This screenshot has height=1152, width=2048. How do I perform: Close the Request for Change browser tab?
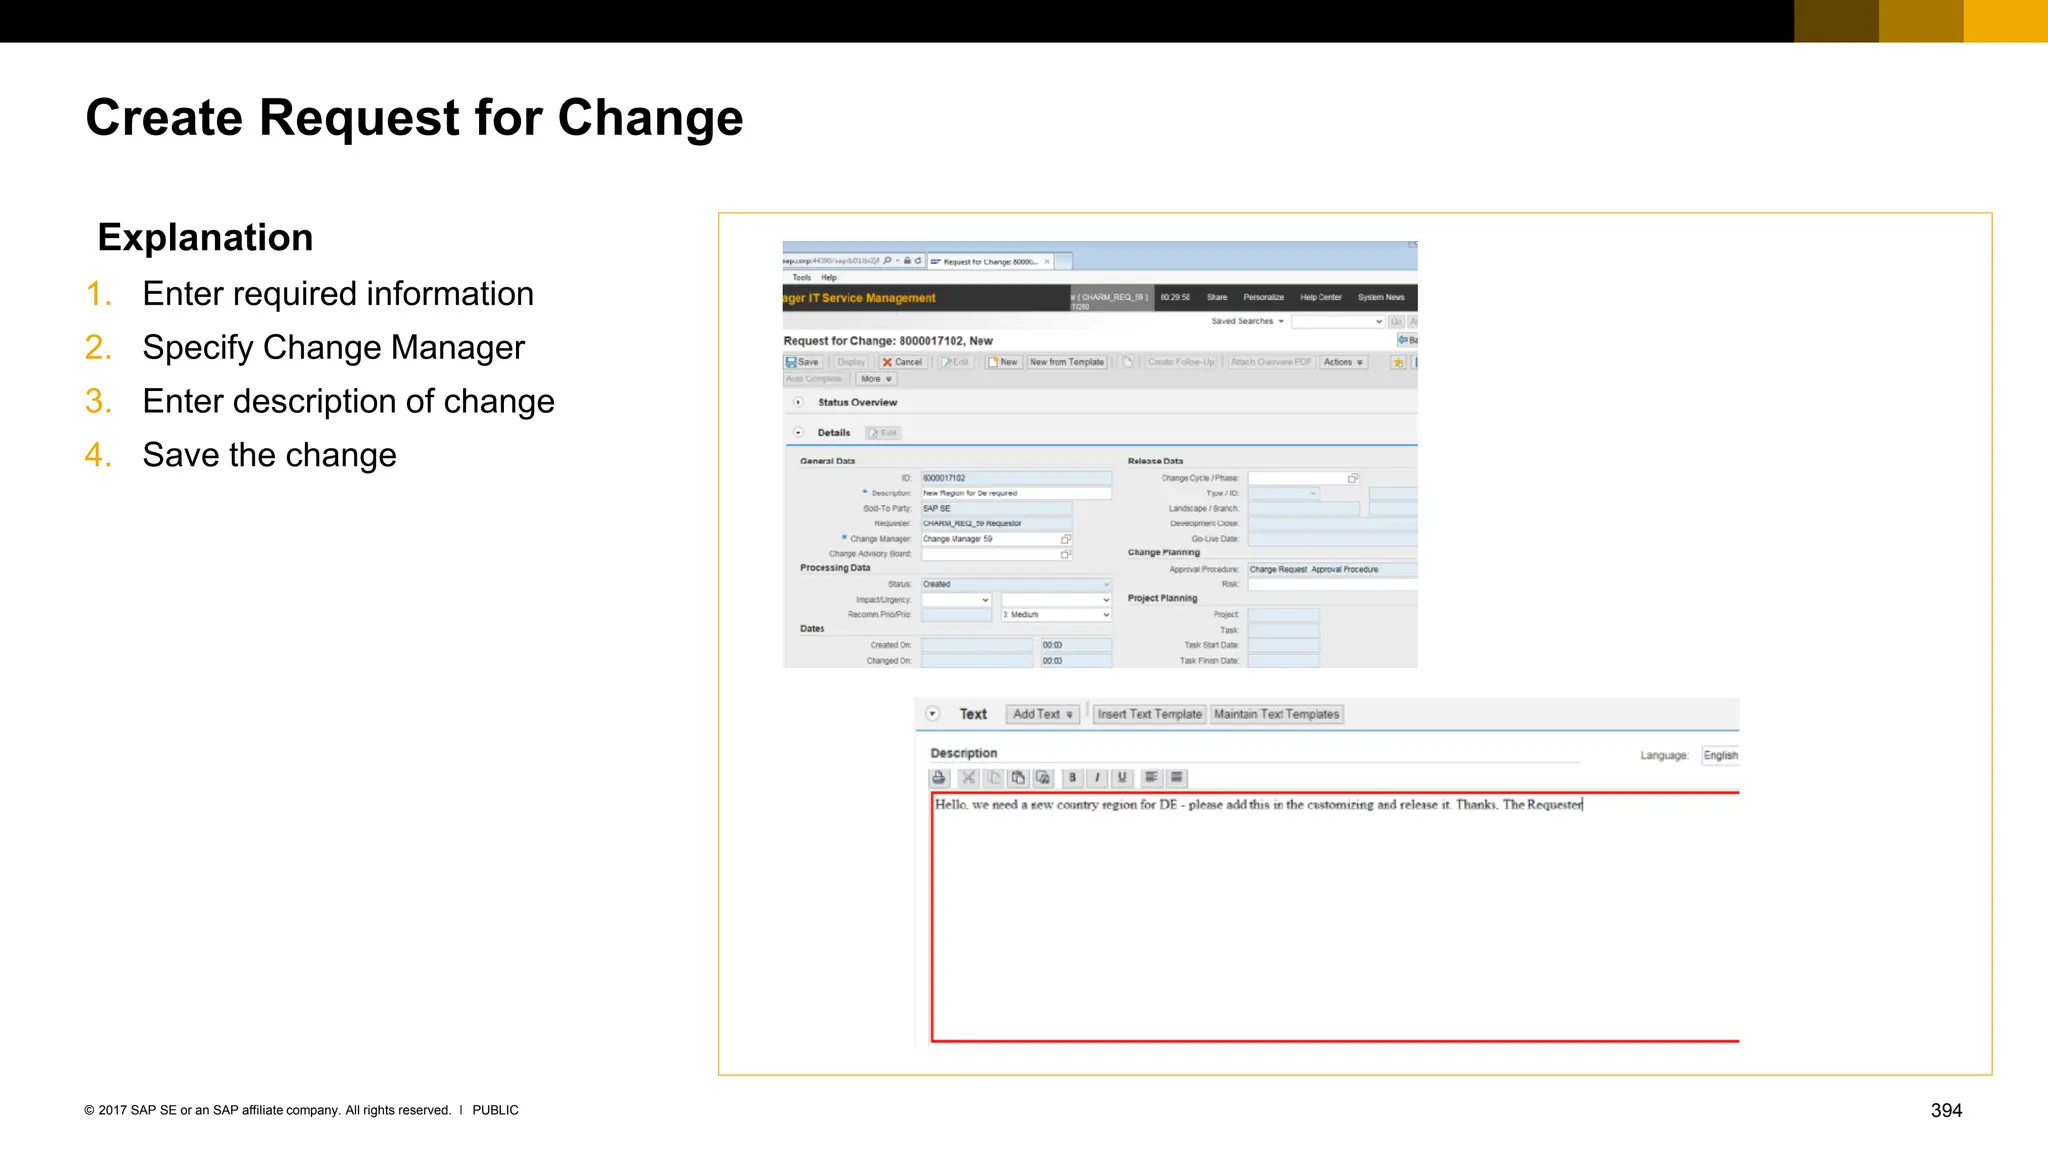coord(1047,261)
